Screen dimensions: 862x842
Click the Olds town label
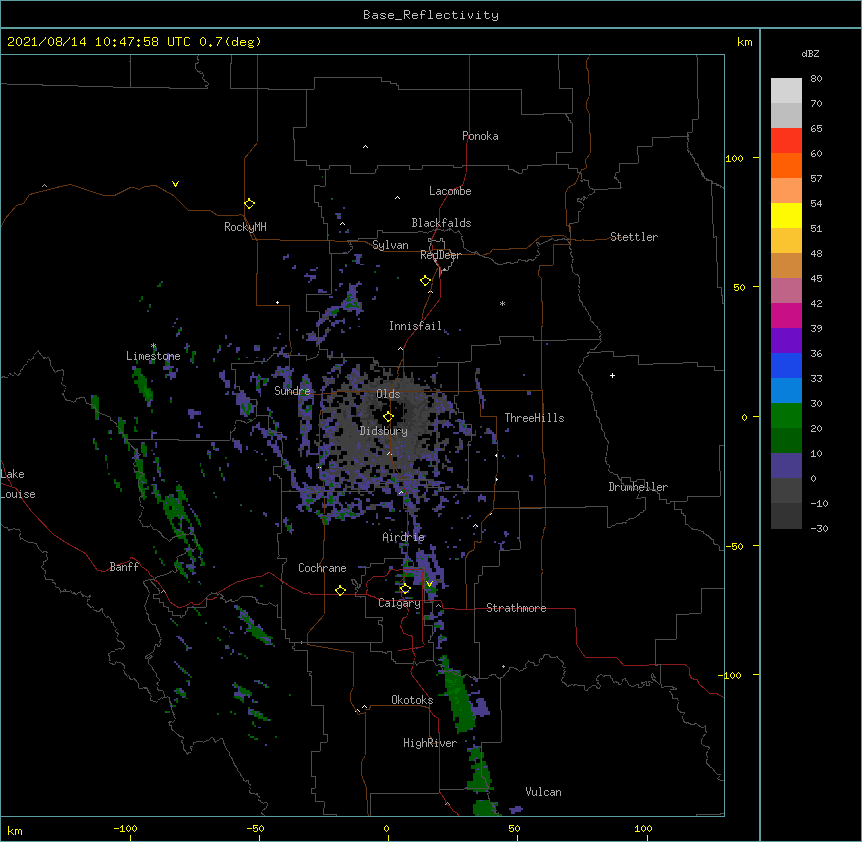click(x=388, y=394)
